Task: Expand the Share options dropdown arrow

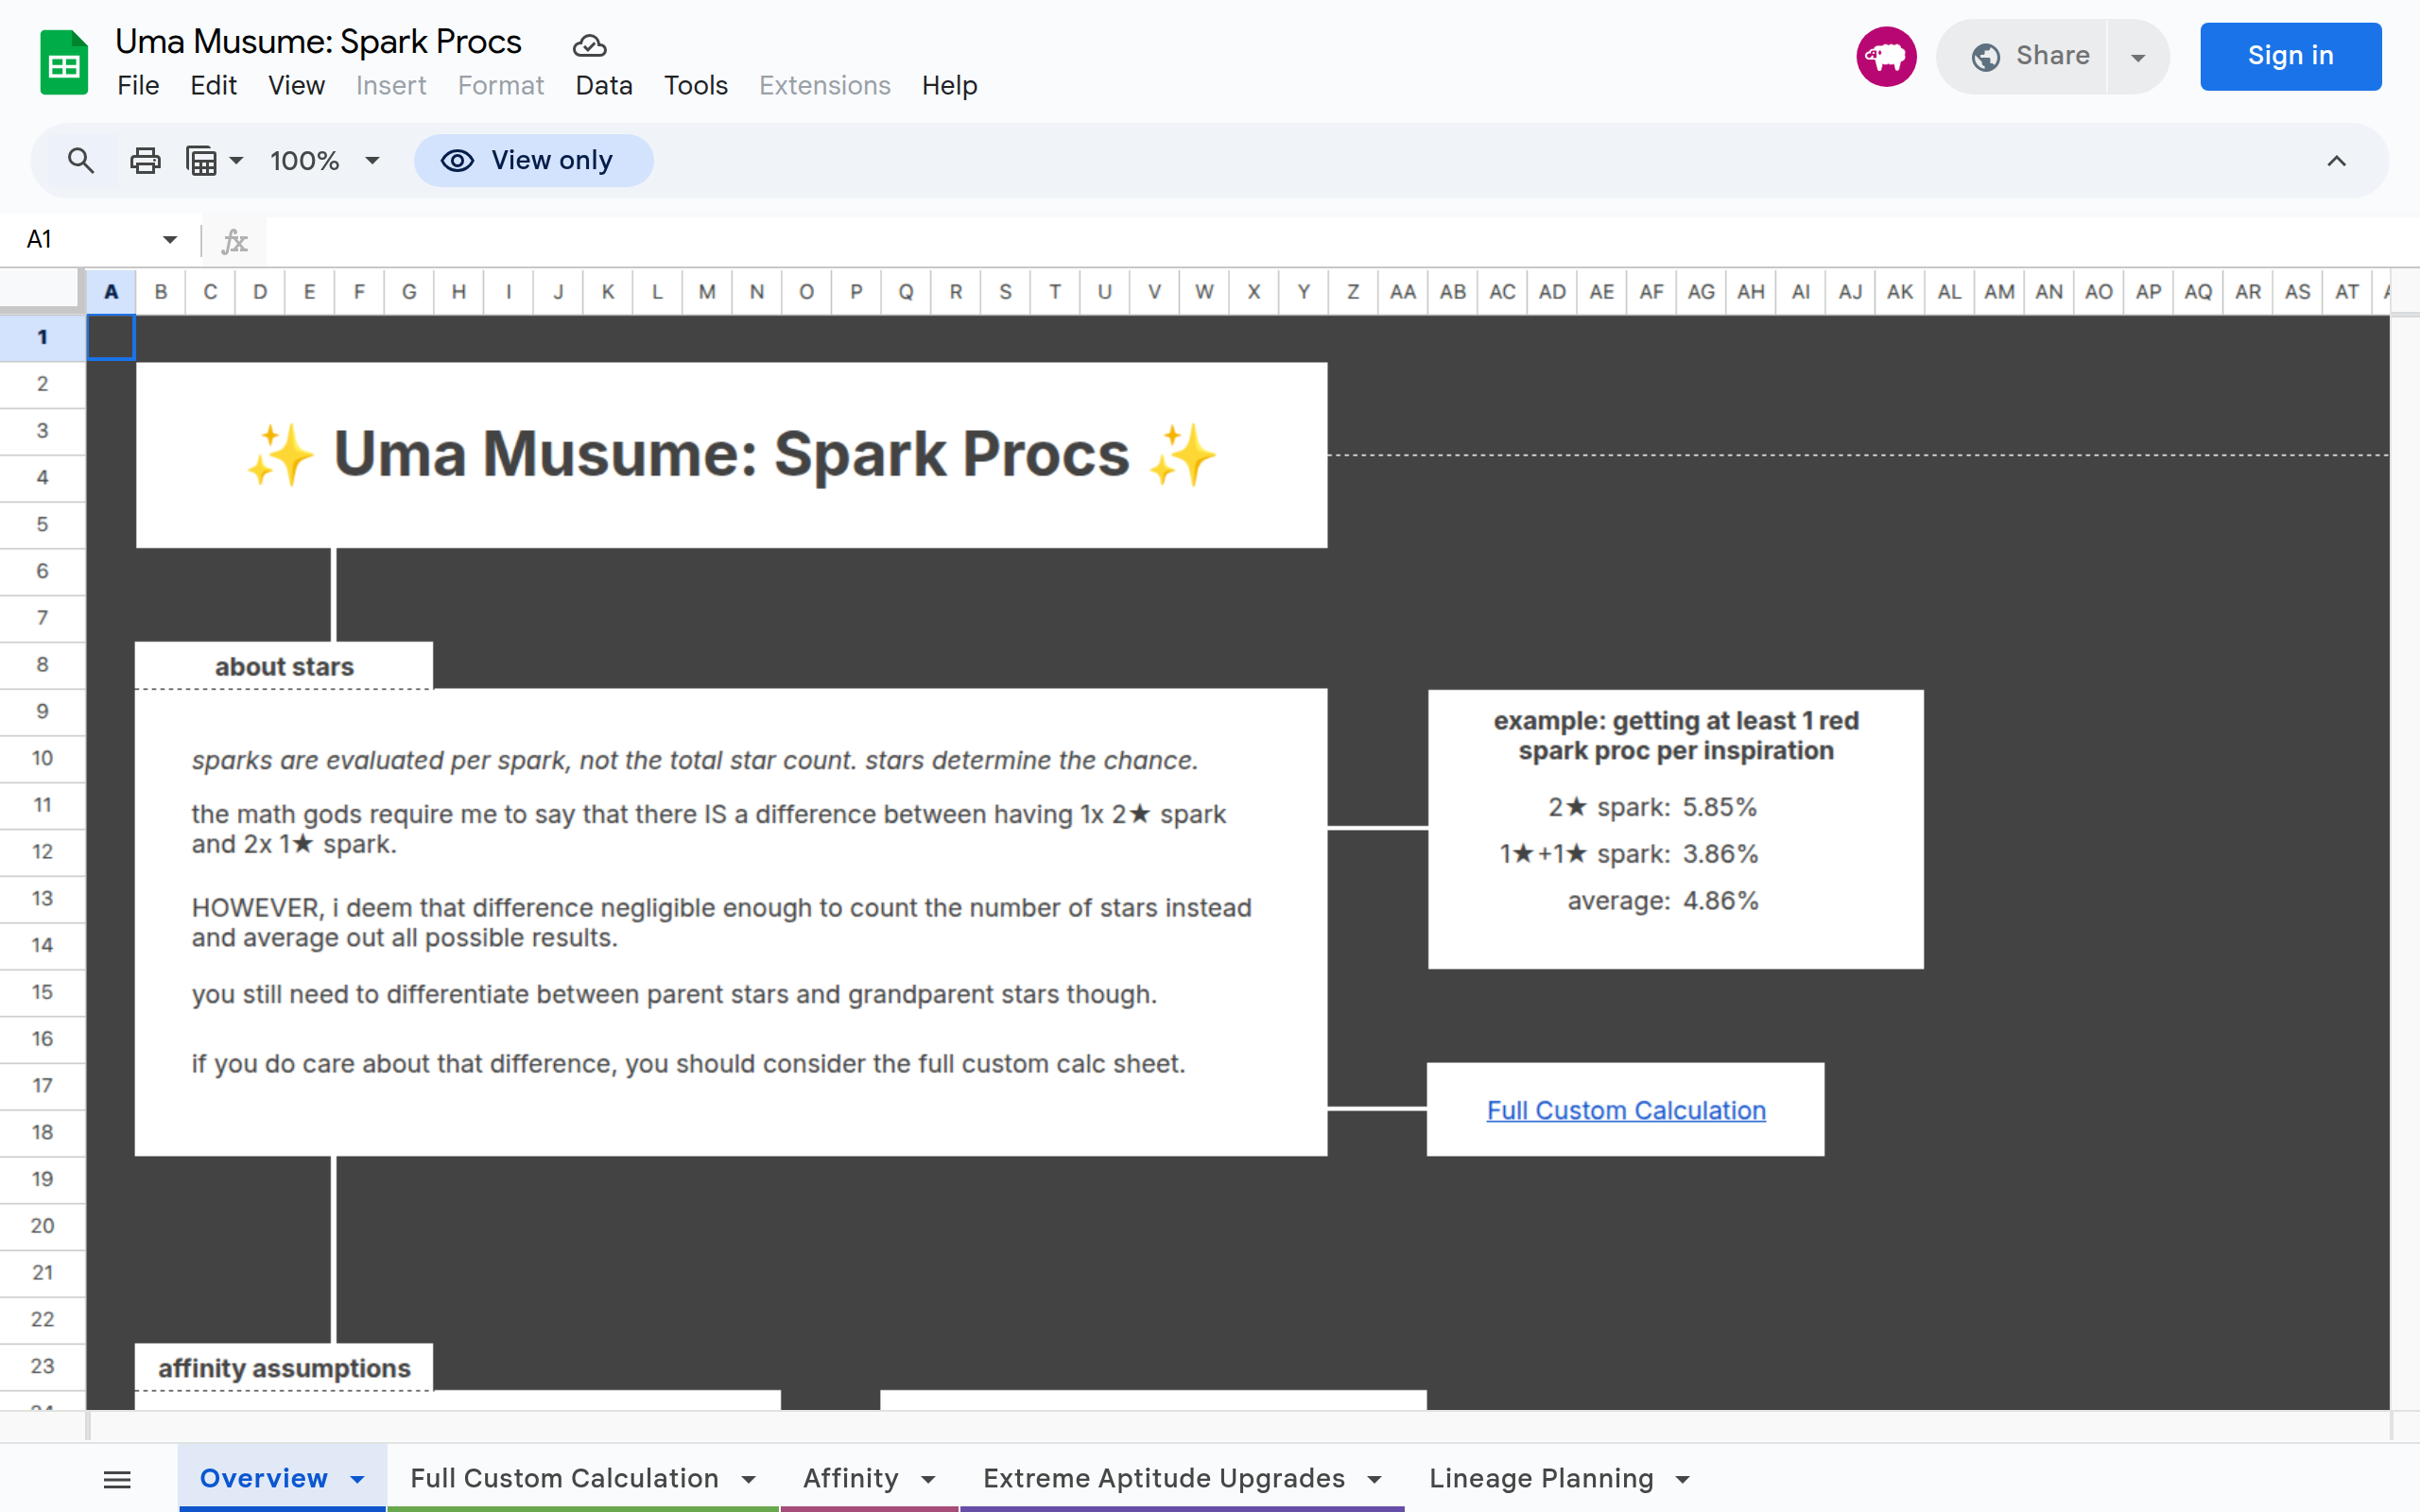Action: pos(2138,57)
